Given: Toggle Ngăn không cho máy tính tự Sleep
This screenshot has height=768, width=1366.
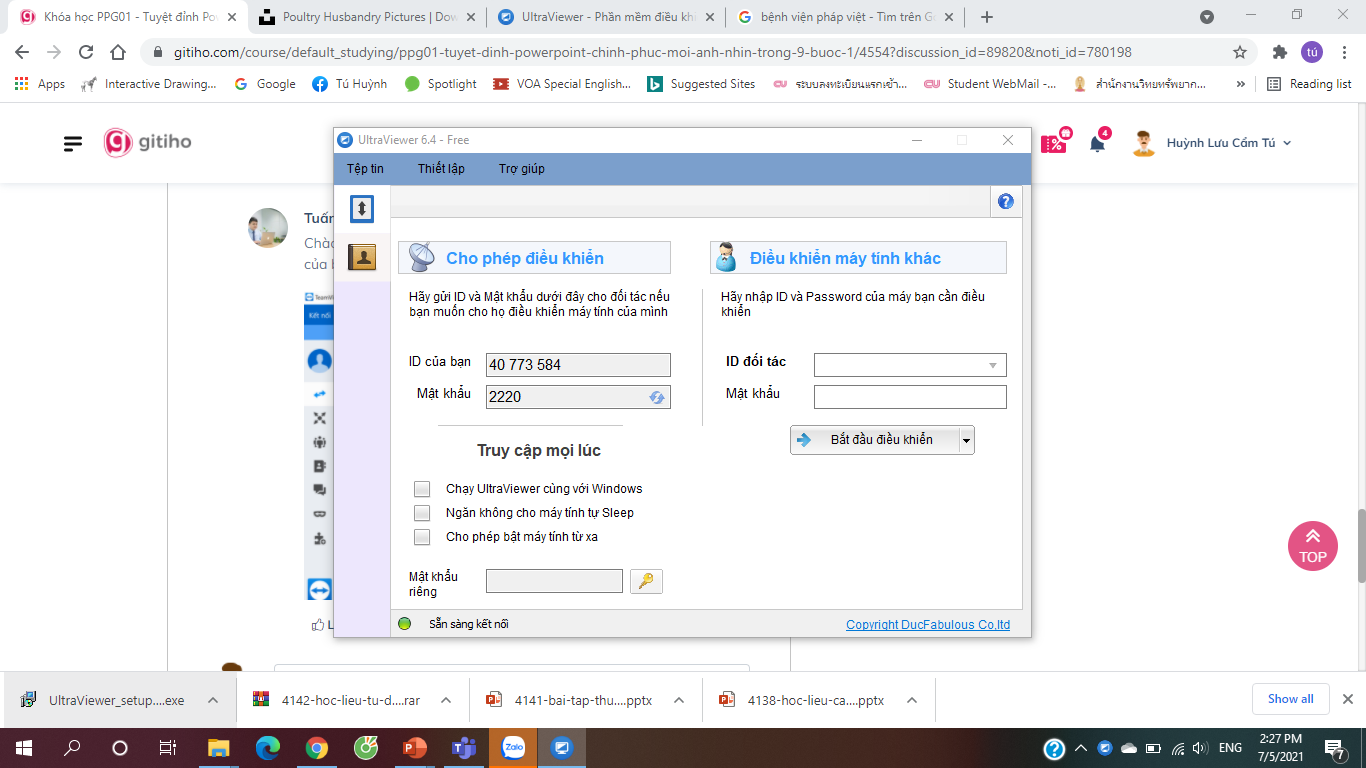Looking at the screenshot, I should pyautogui.click(x=422, y=513).
